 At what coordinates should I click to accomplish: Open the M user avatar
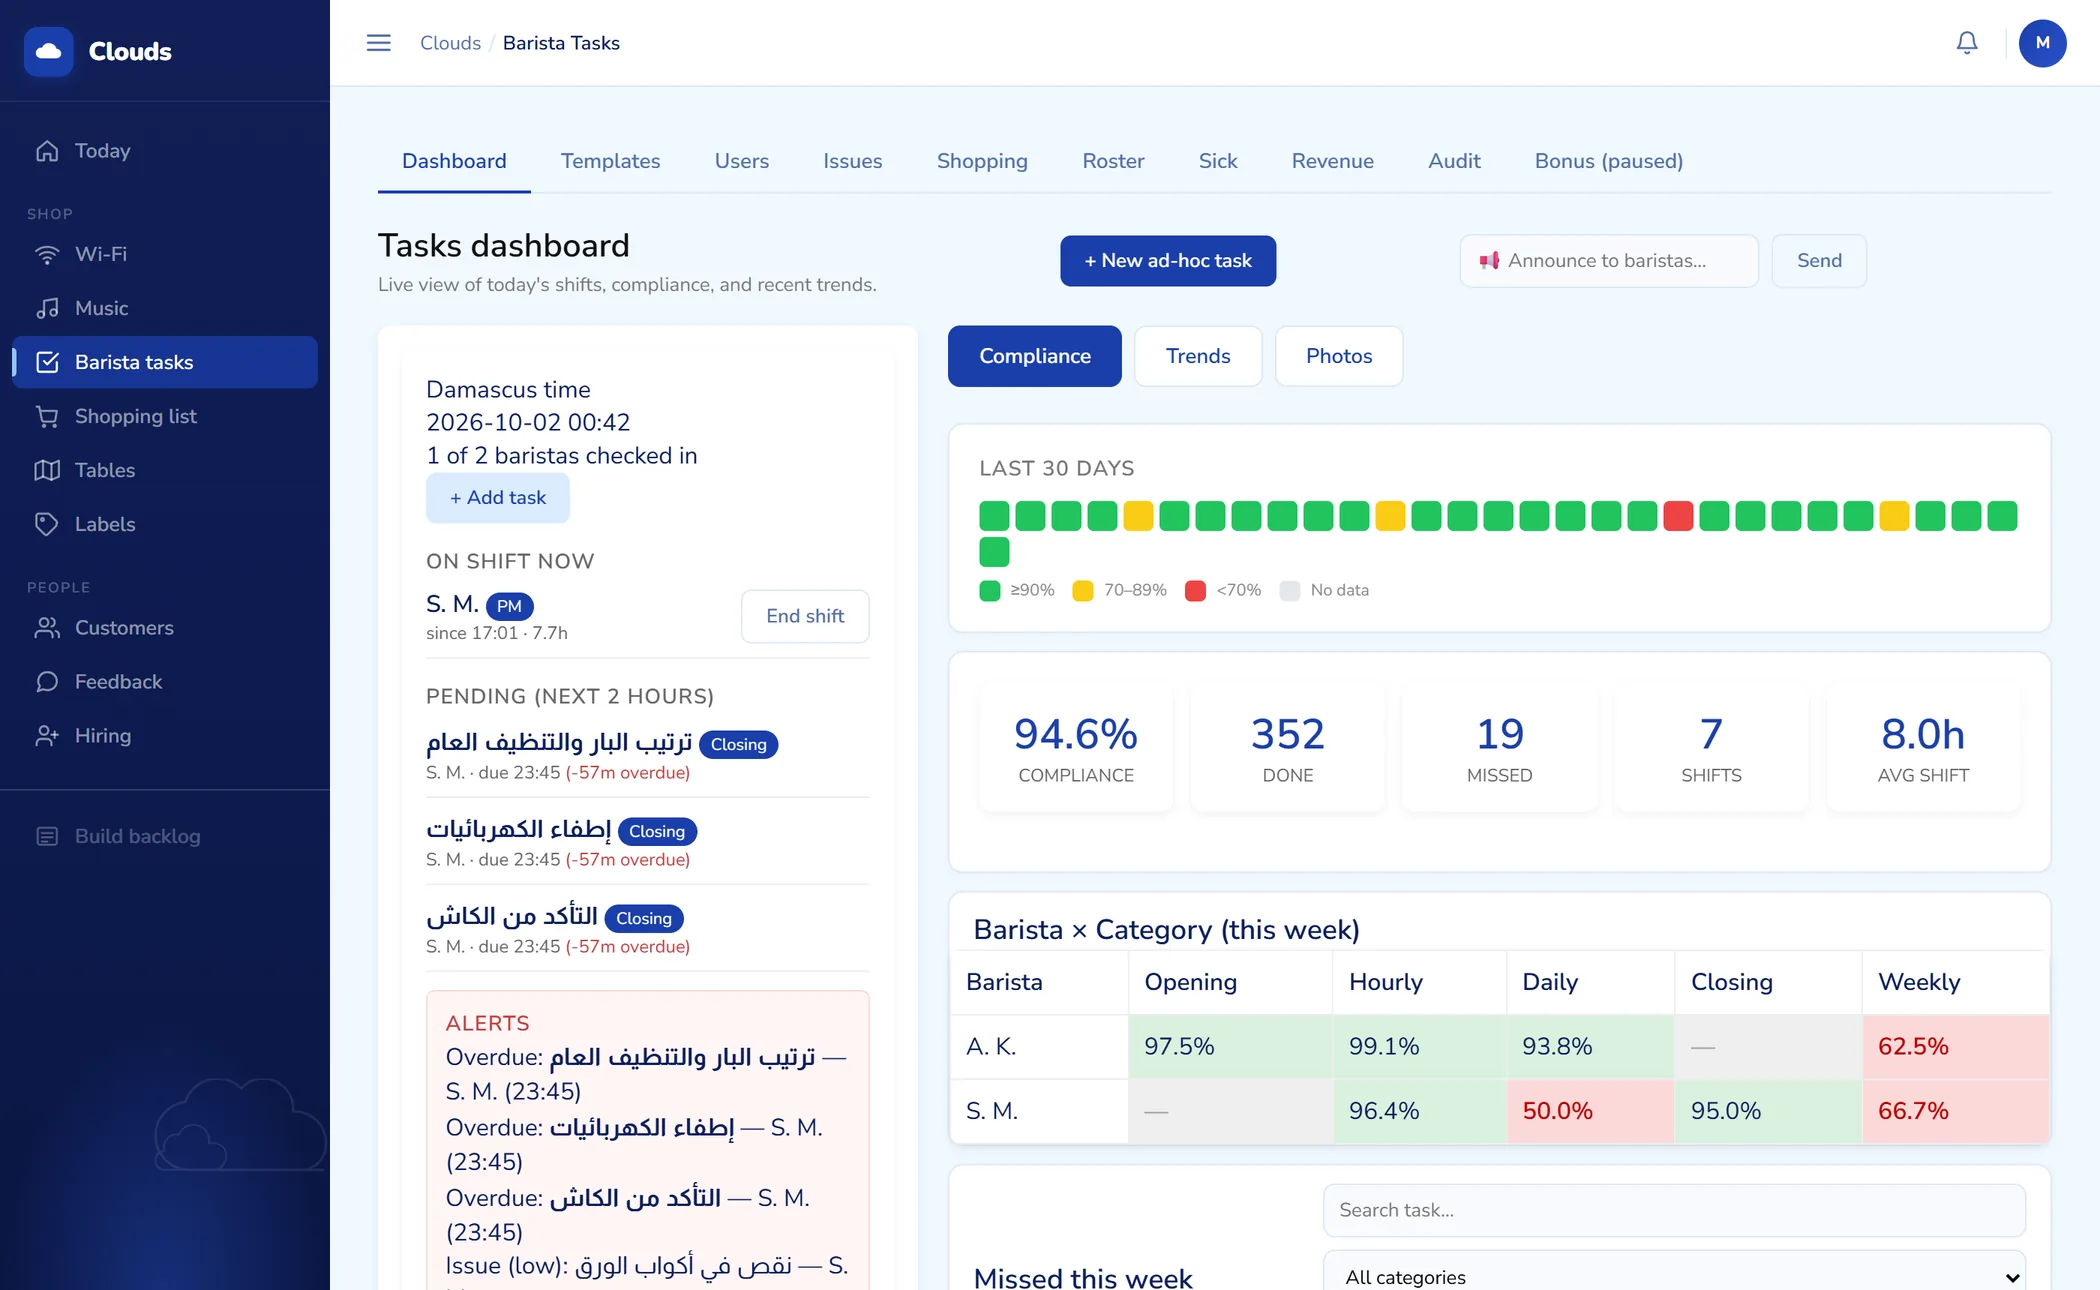point(2042,43)
